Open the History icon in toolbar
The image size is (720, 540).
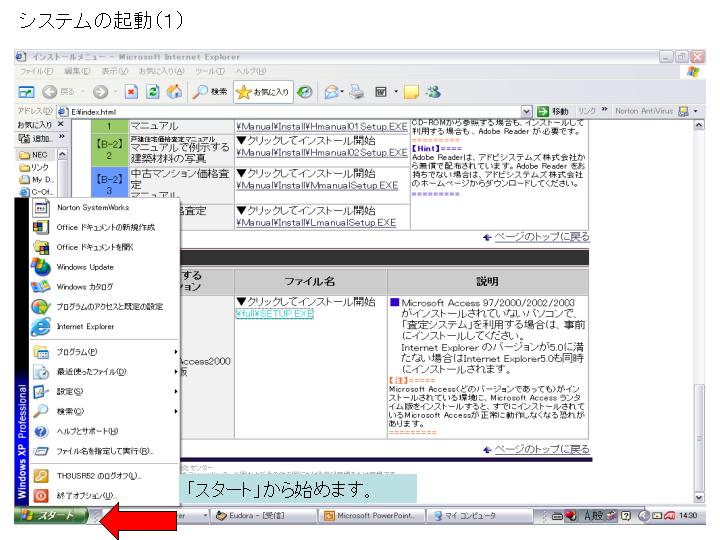pos(304,92)
